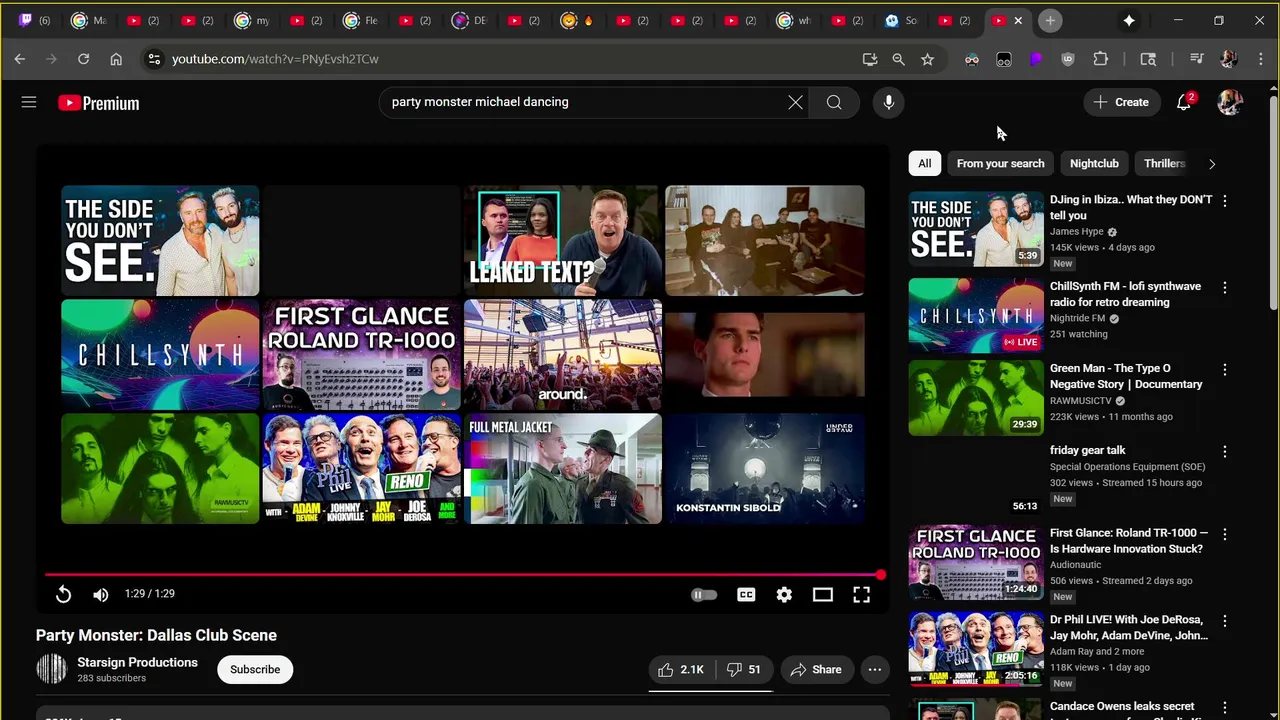The width and height of the screenshot is (1280, 720).
Task: Open the Full Metal Jacket end-screen thumbnail
Action: pyautogui.click(x=563, y=469)
